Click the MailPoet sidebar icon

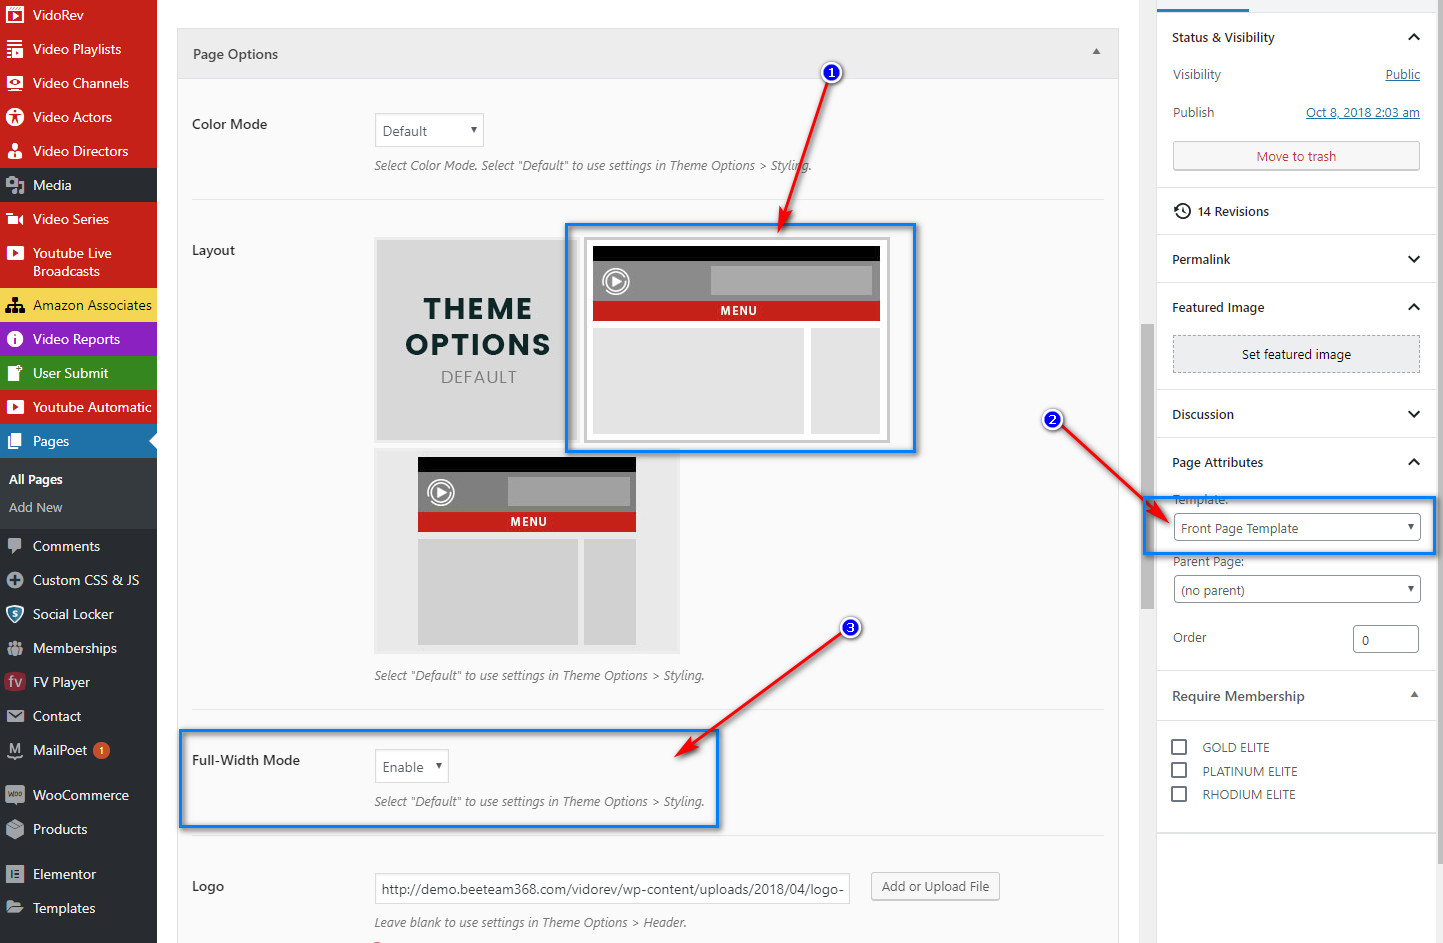pyautogui.click(x=15, y=750)
